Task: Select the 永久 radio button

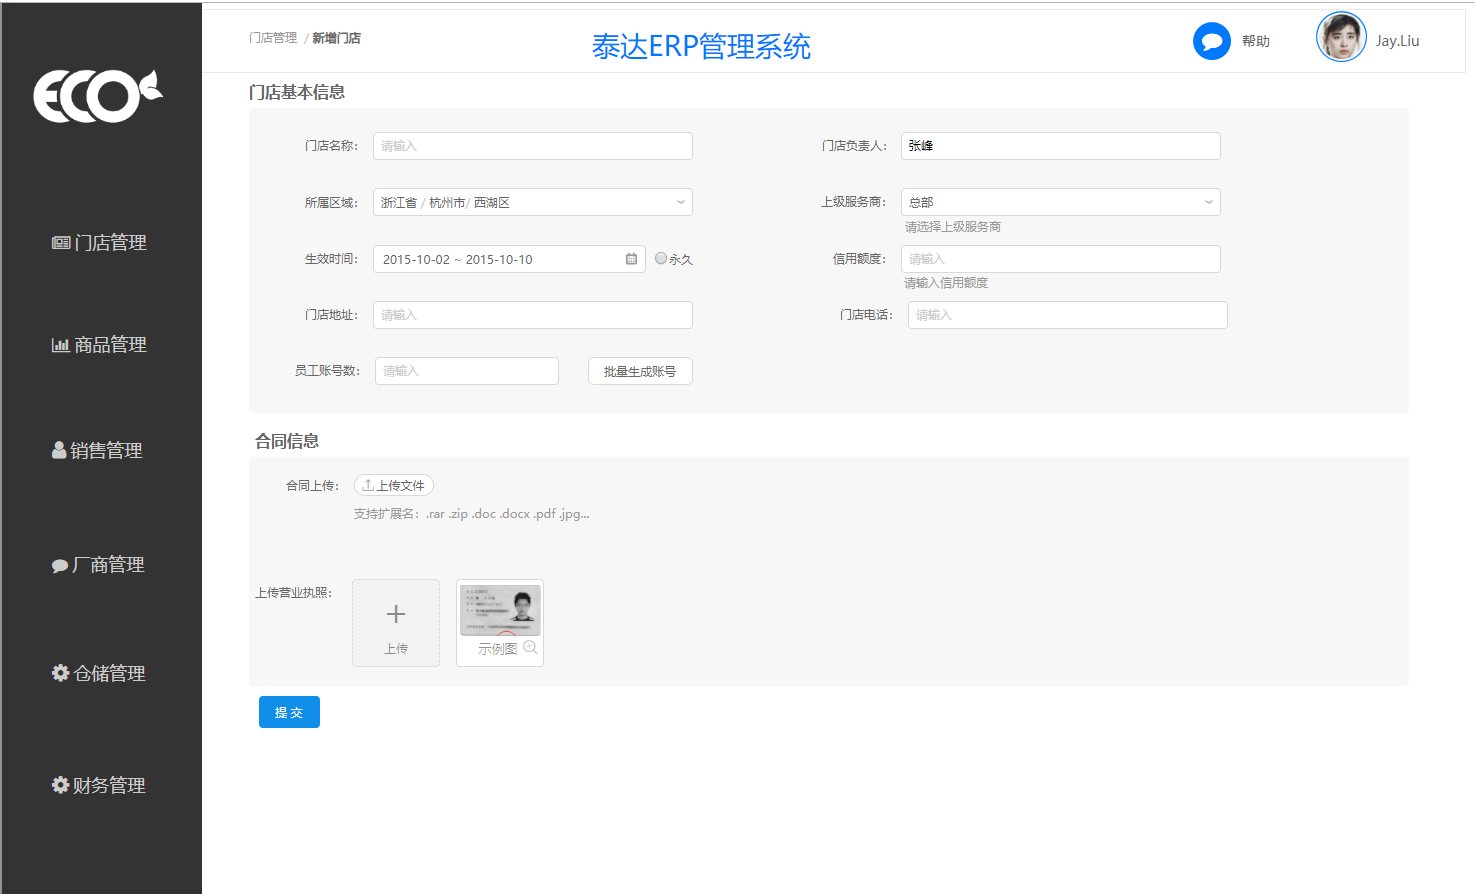Action: pos(660,258)
